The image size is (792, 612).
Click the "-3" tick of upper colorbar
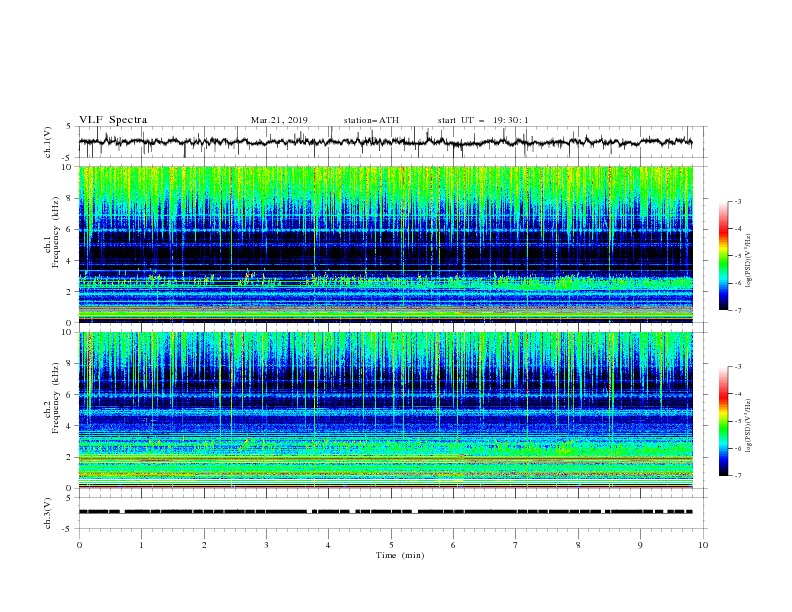coord(737,201)
